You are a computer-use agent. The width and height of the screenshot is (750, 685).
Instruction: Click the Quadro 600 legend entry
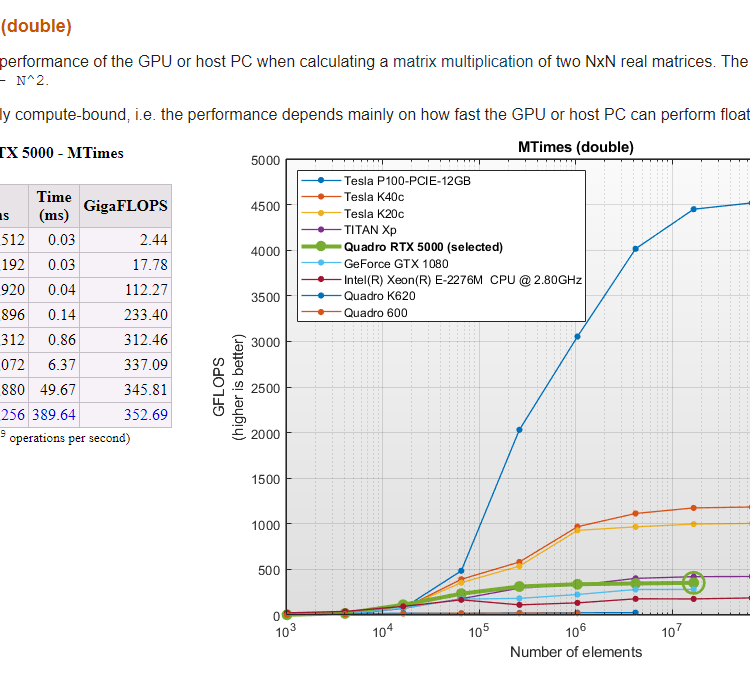(x=376, y=312)
